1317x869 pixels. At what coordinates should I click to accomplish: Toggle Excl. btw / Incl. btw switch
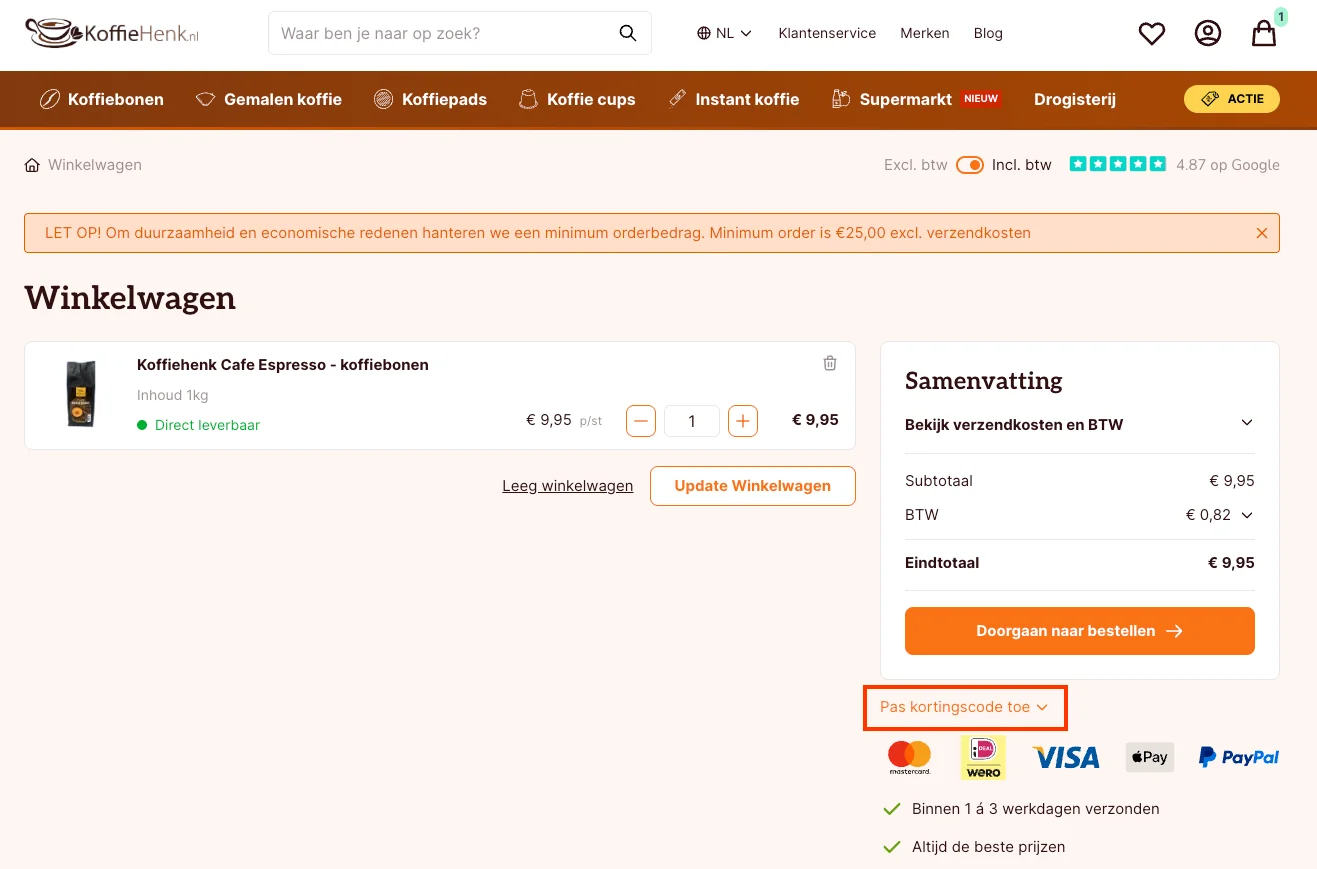pos(970,165)
